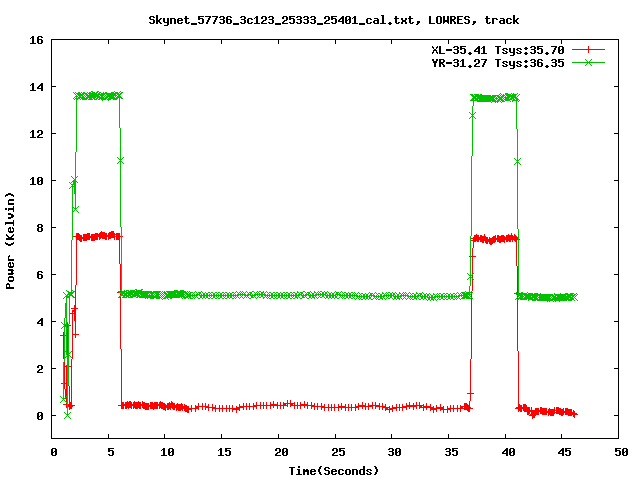Click the y-axis tick label 16
The image size is (640, 480).
pos(36,40)
